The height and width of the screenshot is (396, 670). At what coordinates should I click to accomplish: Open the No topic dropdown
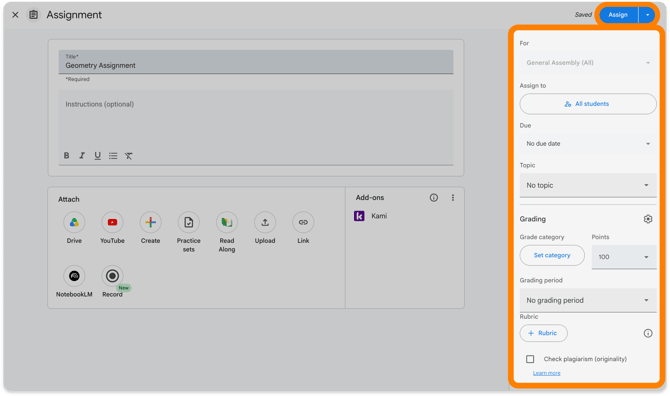tap(588, 185)
